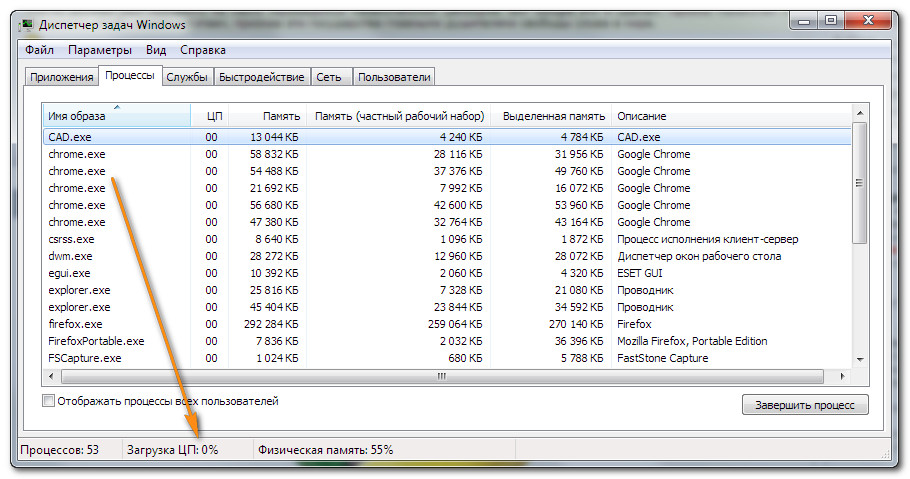
Task: Sort by ЦП column header
Action: click(210, 116)
